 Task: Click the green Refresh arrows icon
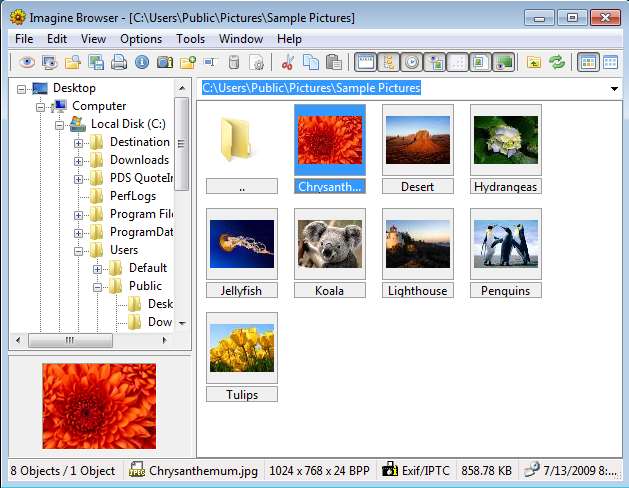[x=557, y=62]
